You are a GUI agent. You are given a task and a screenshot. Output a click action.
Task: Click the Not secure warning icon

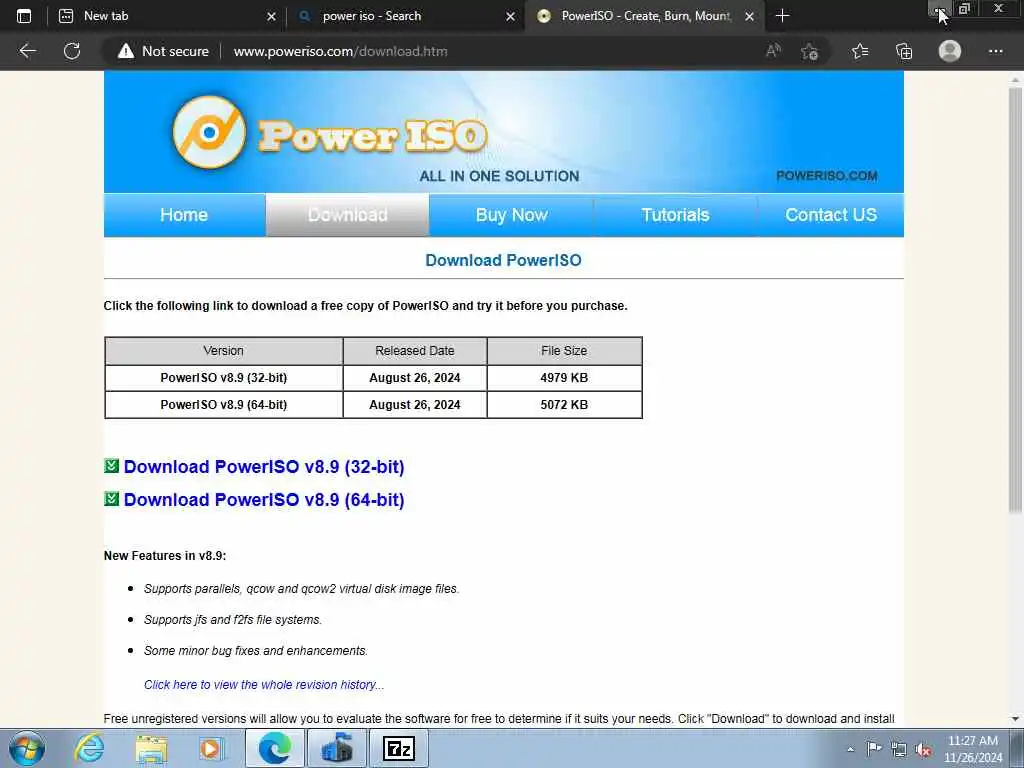125,51
